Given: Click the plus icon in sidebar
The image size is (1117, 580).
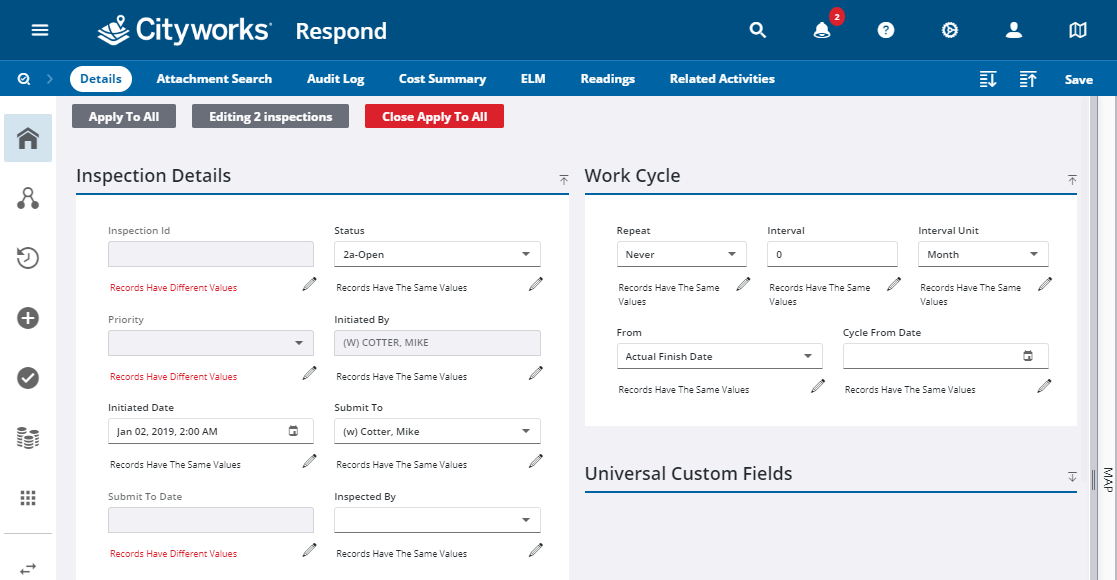Looking at the screenshot, I should pos(28,318).
